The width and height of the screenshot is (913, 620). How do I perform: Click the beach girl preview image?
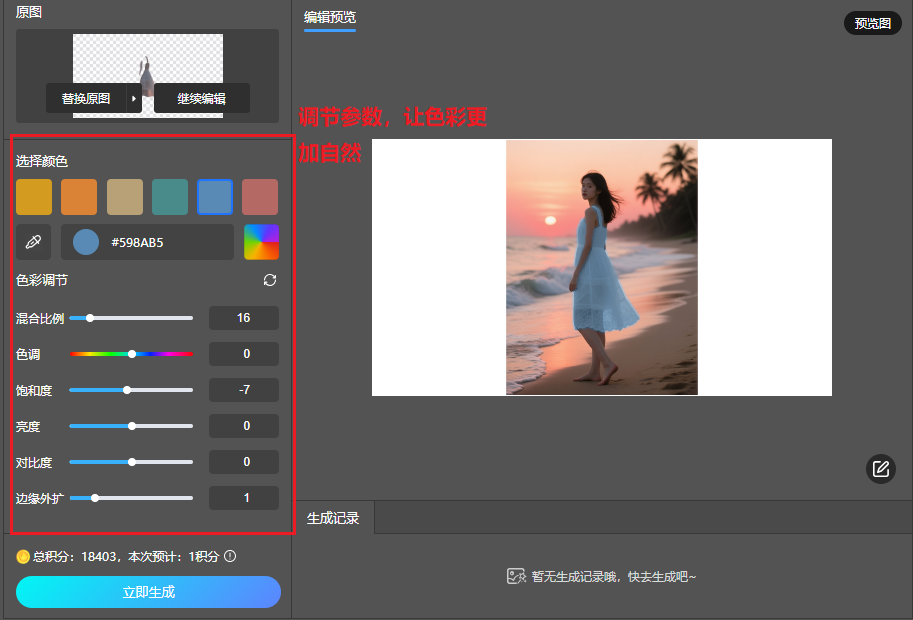click(601, 267)
